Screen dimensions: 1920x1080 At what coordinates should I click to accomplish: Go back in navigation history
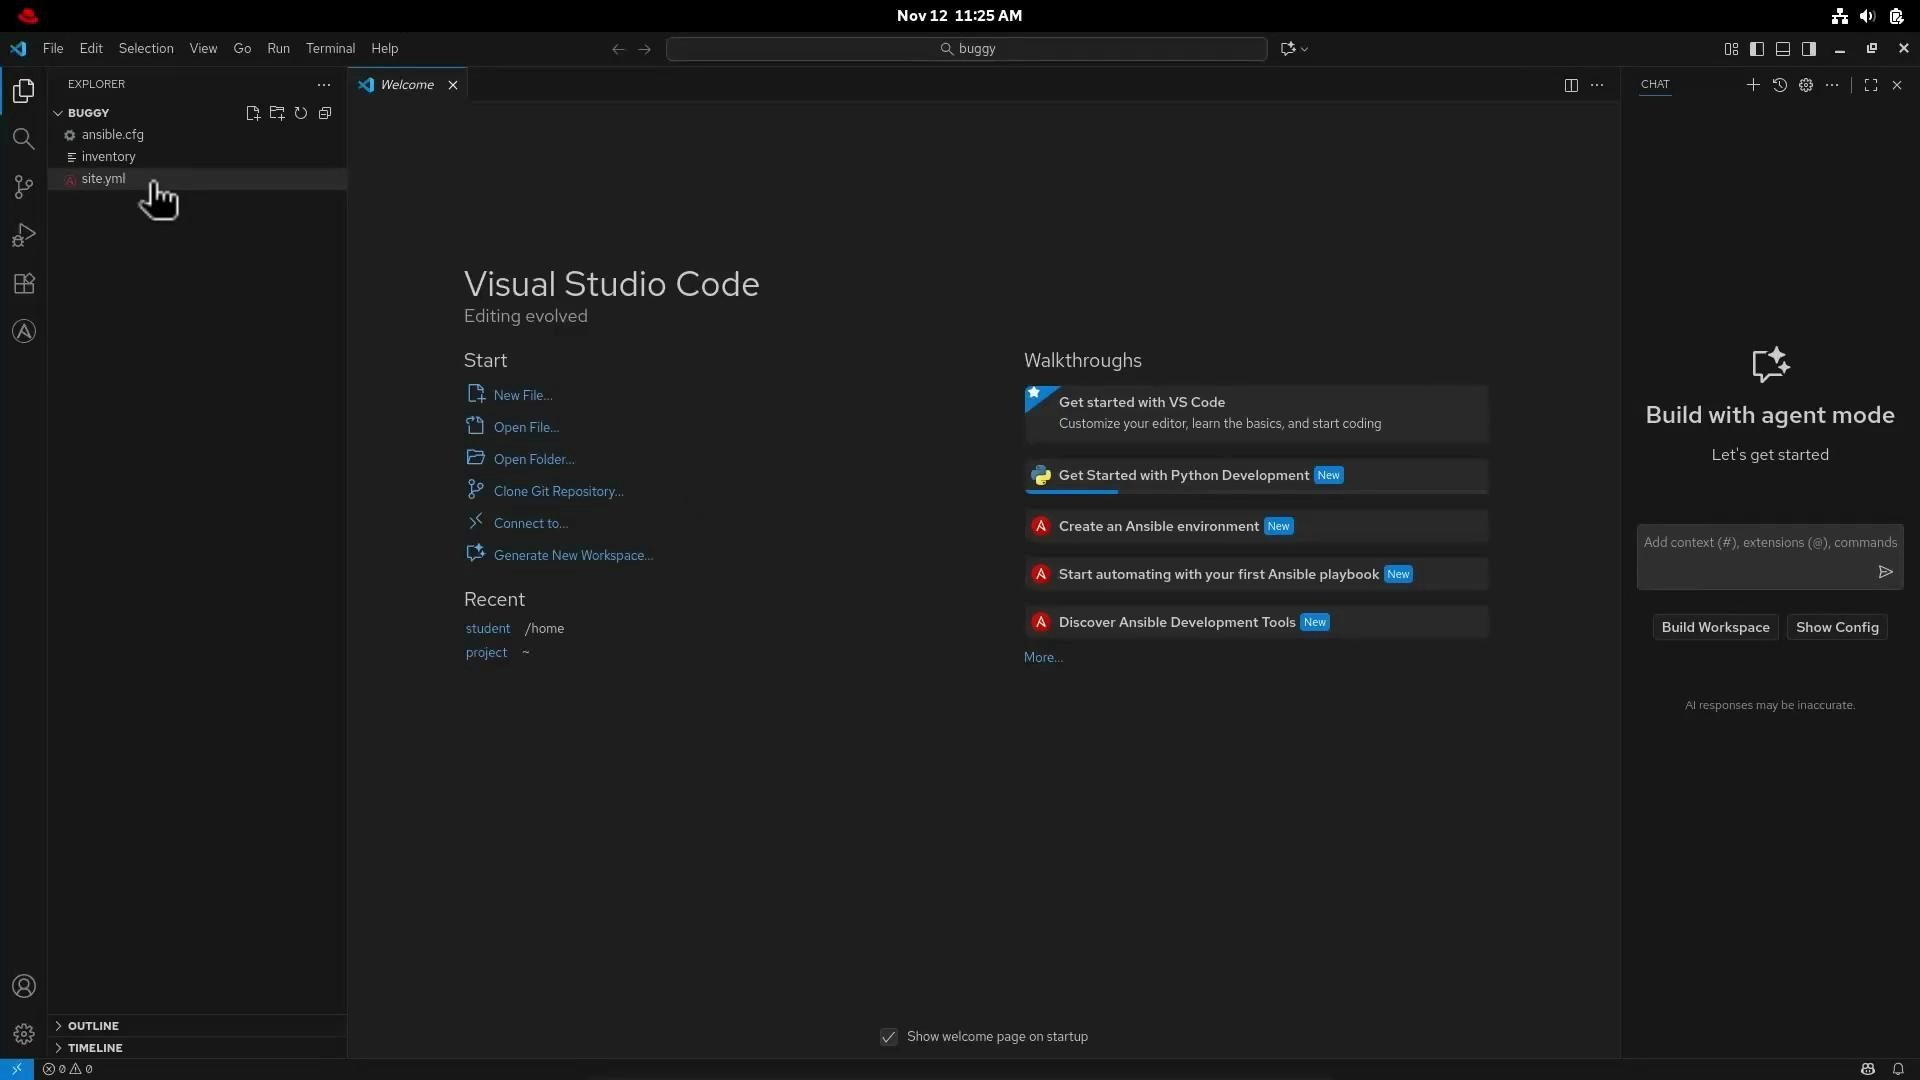pyautogui.click(x=618, y=49)
